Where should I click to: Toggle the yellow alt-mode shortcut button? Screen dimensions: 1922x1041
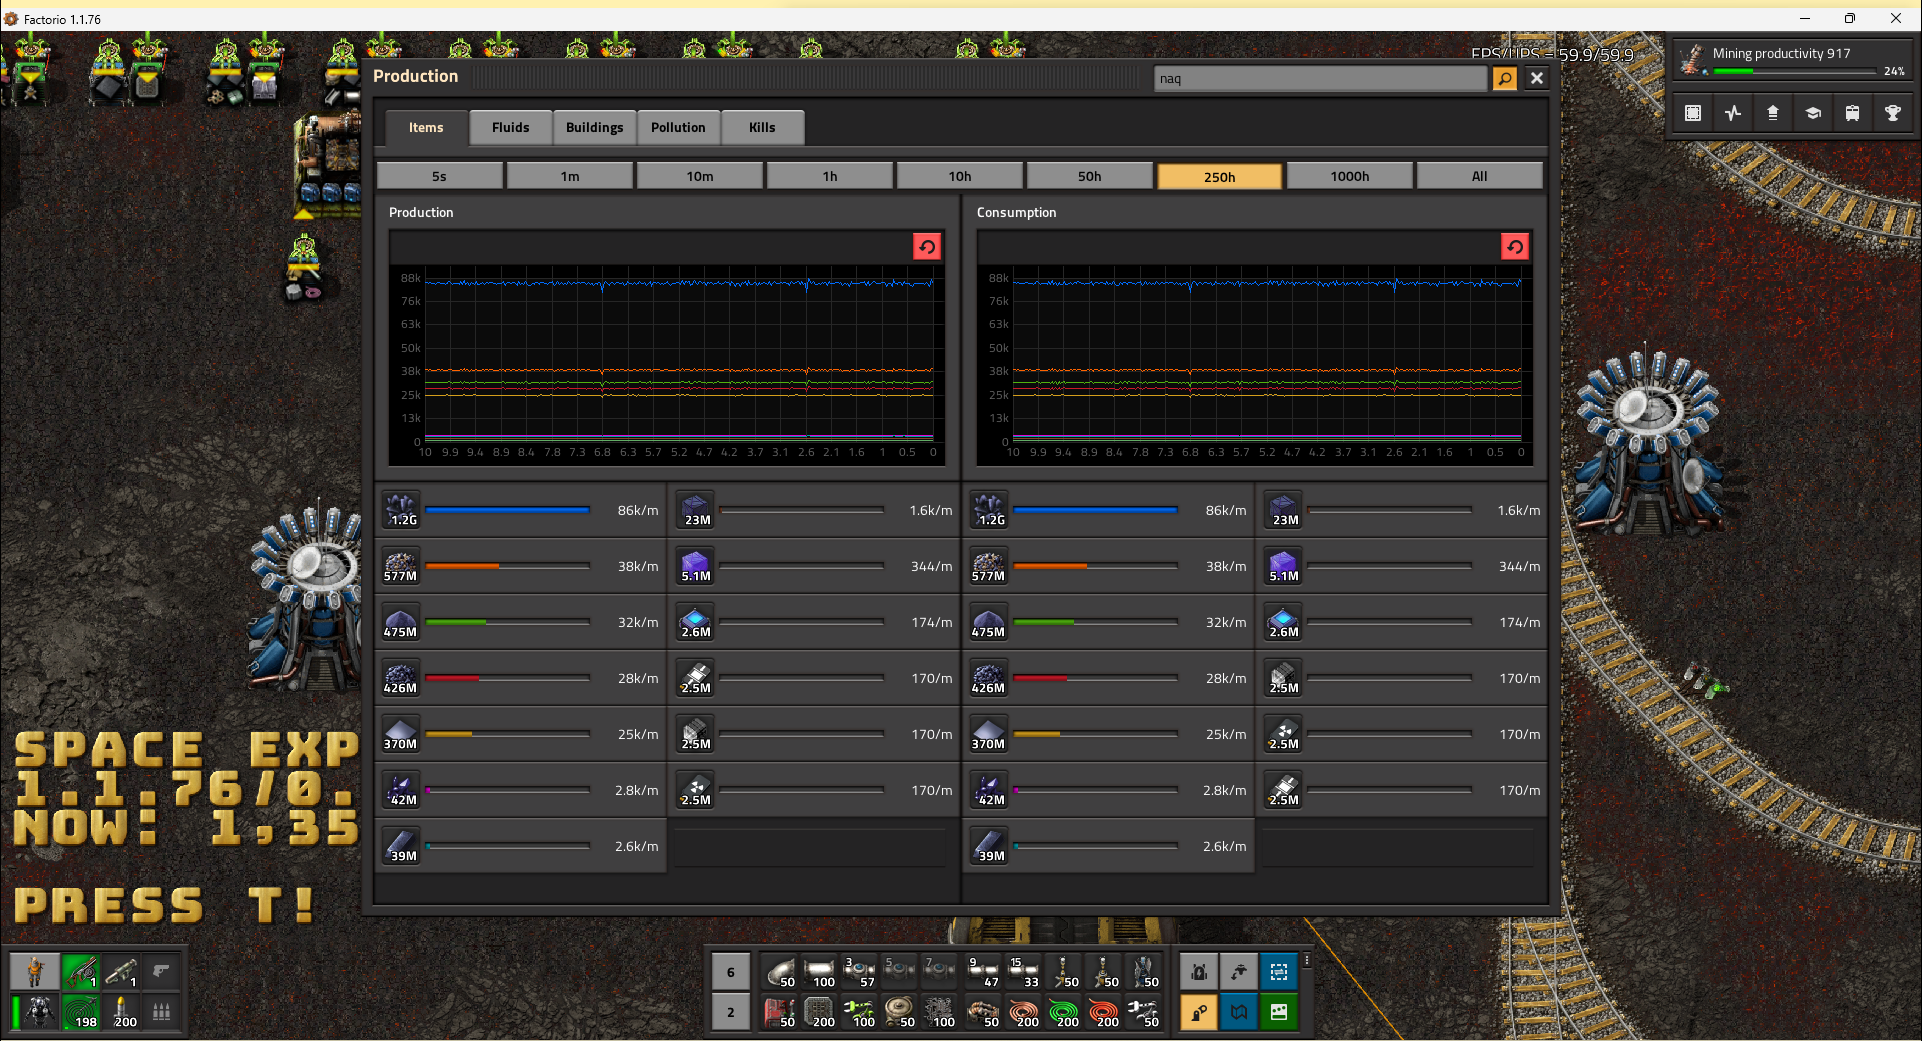click(x=1199, y=1012)
